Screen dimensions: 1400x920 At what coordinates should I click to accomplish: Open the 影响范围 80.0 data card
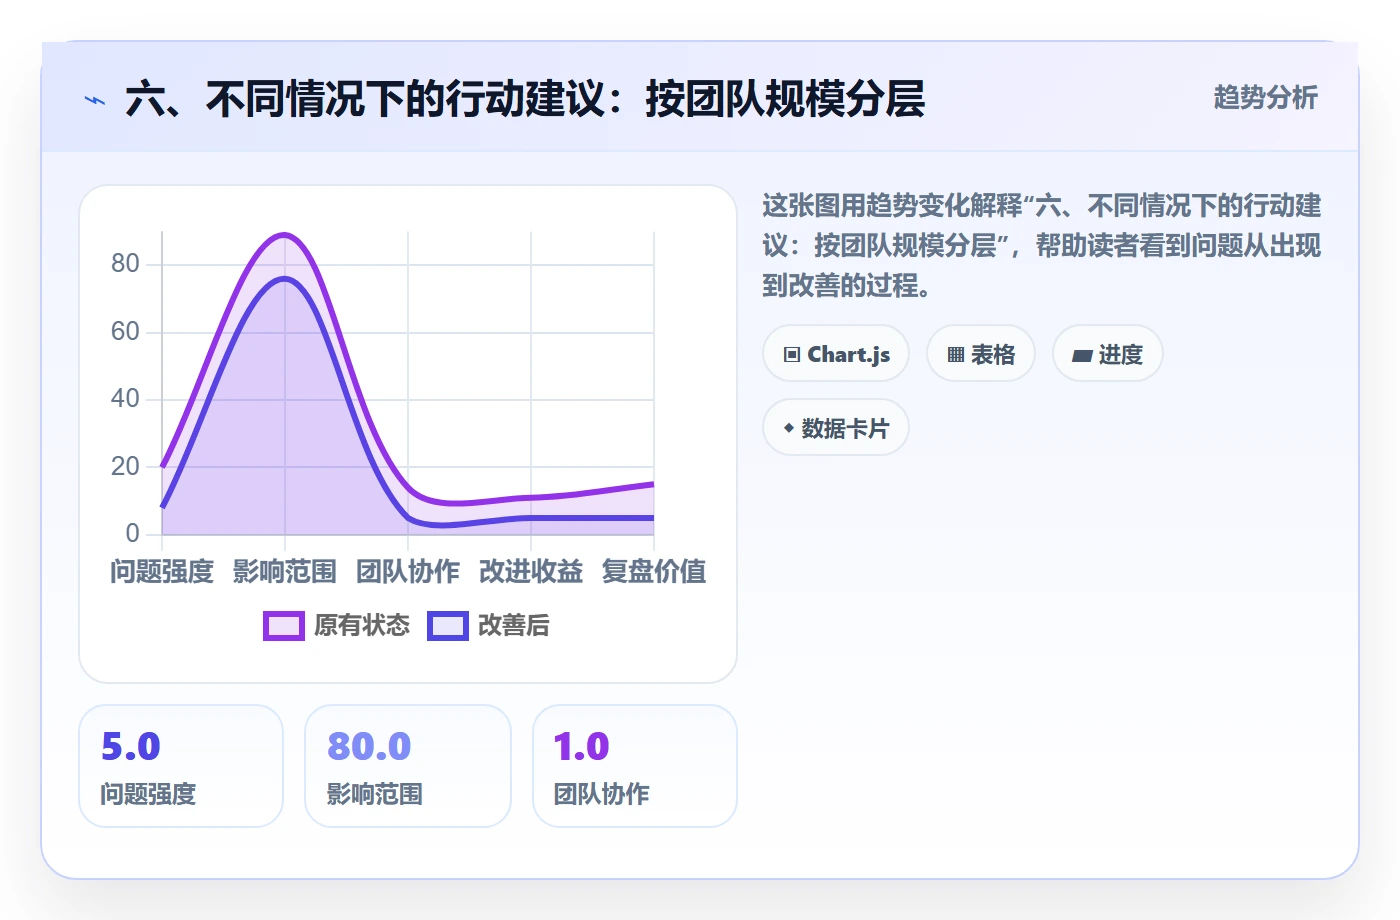click(x=408, y=766)
